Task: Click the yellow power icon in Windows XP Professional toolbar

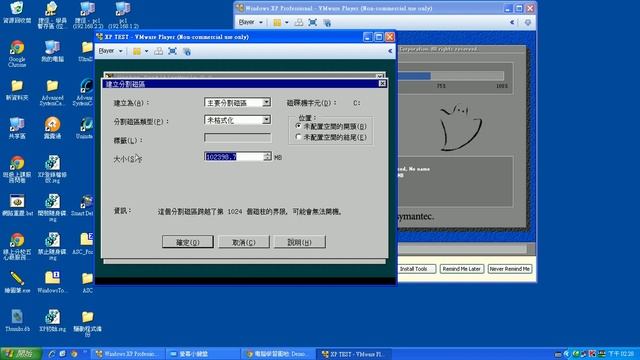Action: click(x=277, y=22)
